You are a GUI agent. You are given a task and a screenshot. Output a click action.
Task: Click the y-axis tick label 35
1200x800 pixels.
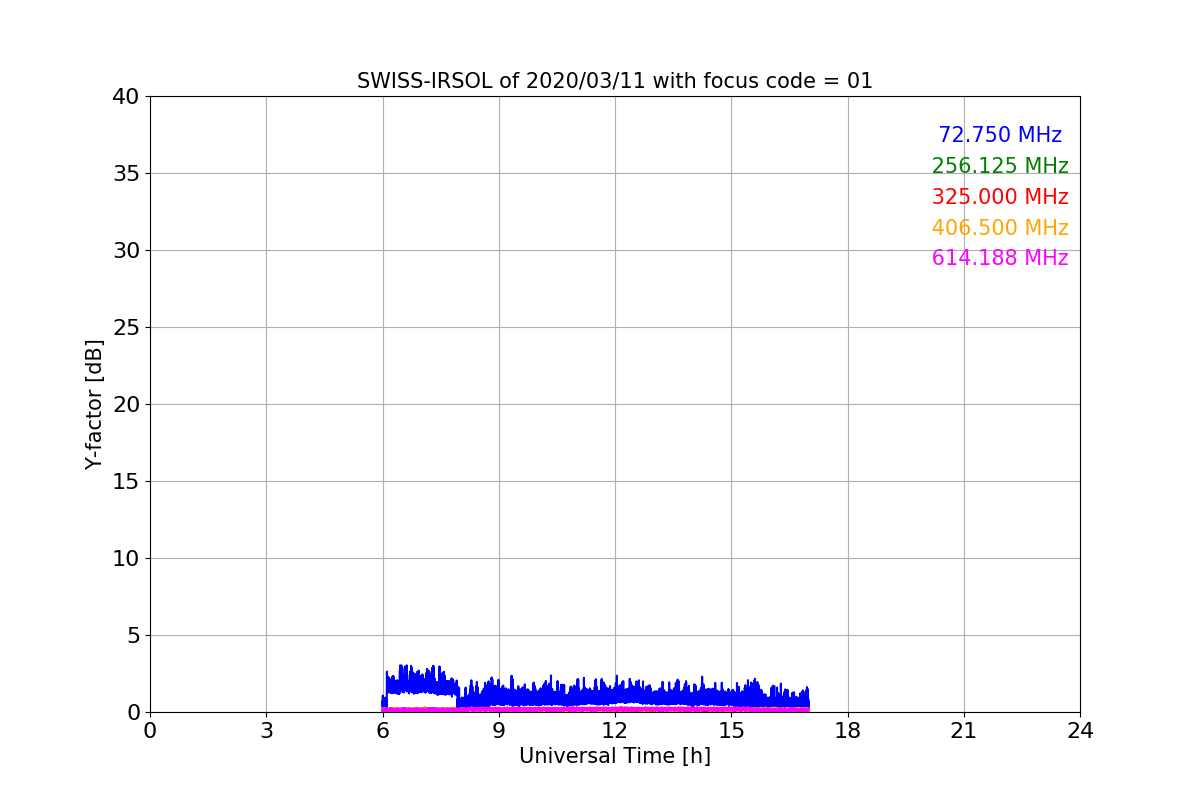(x=126, y=174)
